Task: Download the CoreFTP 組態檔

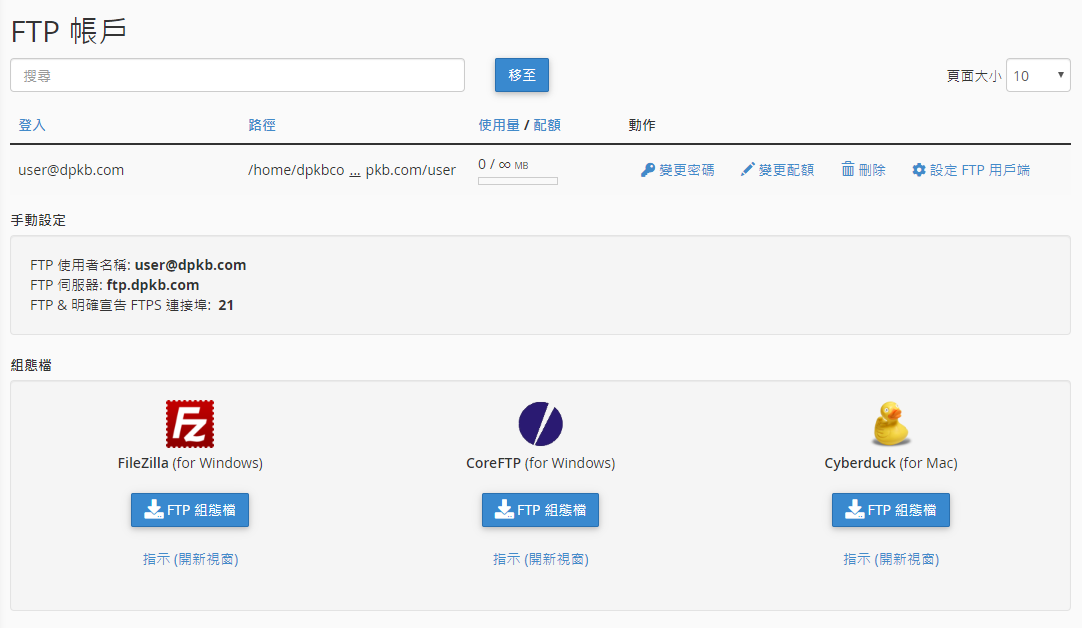Action: click(x=540, y=510)
